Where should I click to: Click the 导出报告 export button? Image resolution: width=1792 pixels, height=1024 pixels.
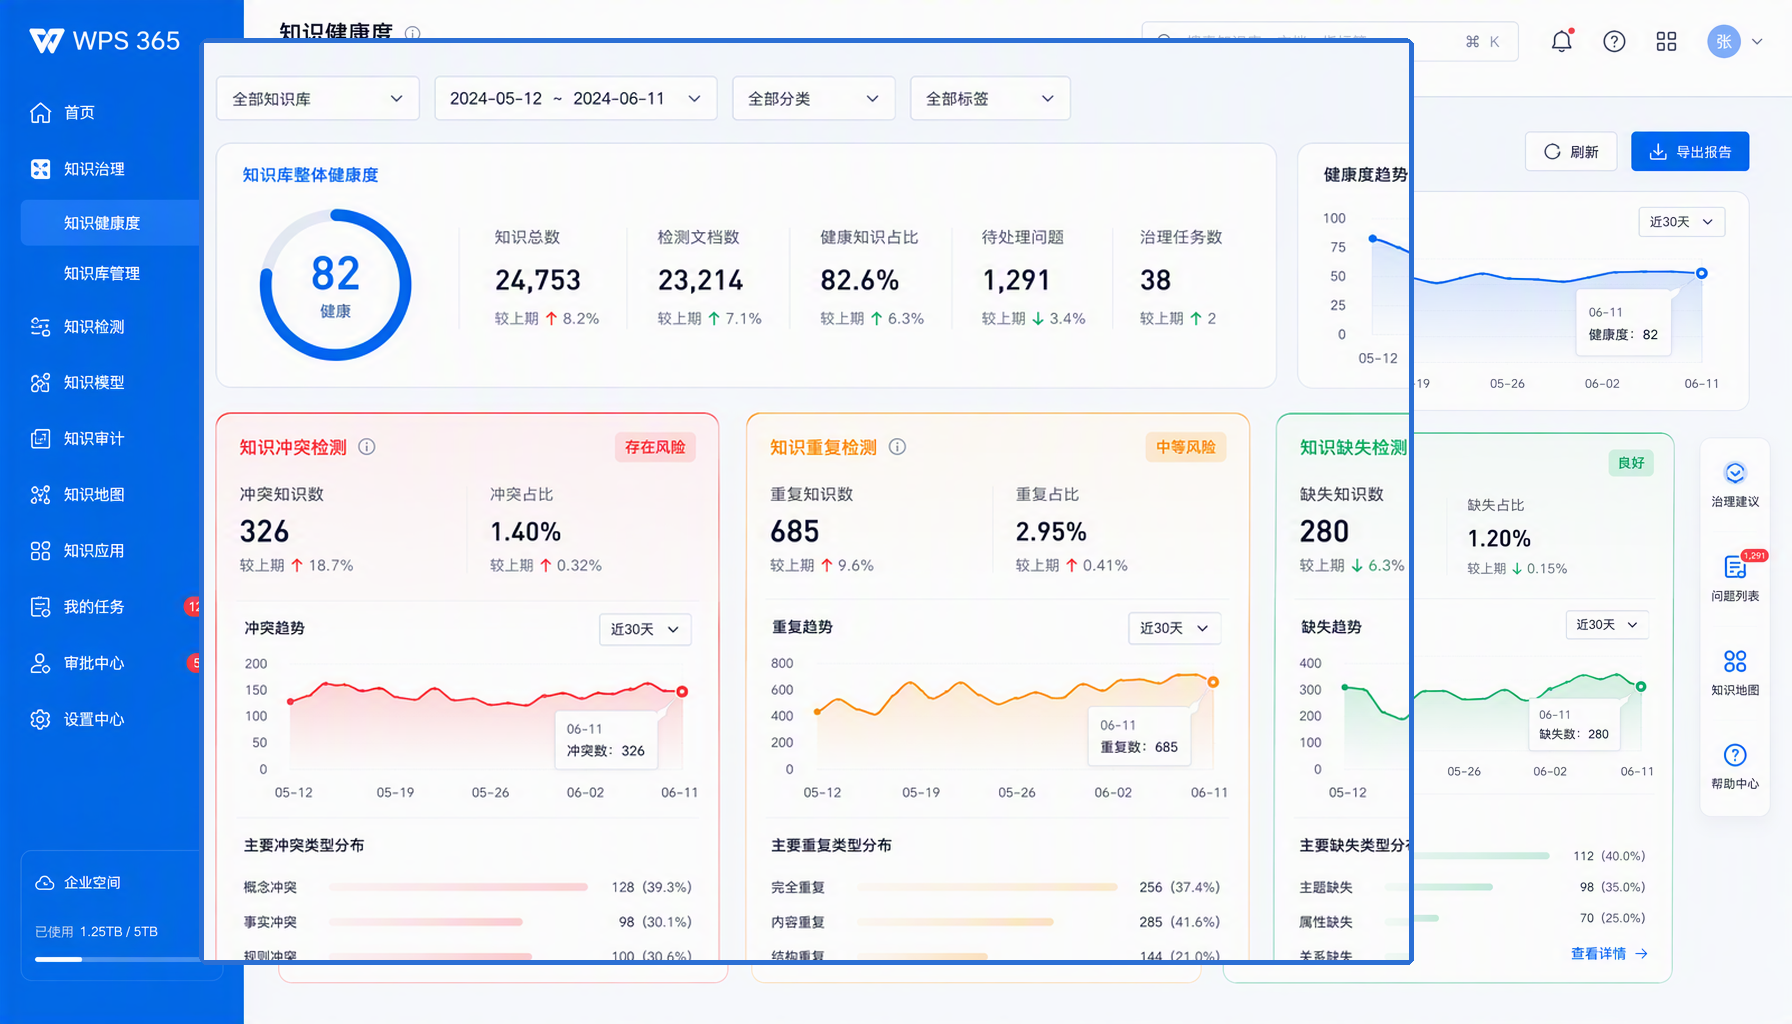[x=1690, y=152]
